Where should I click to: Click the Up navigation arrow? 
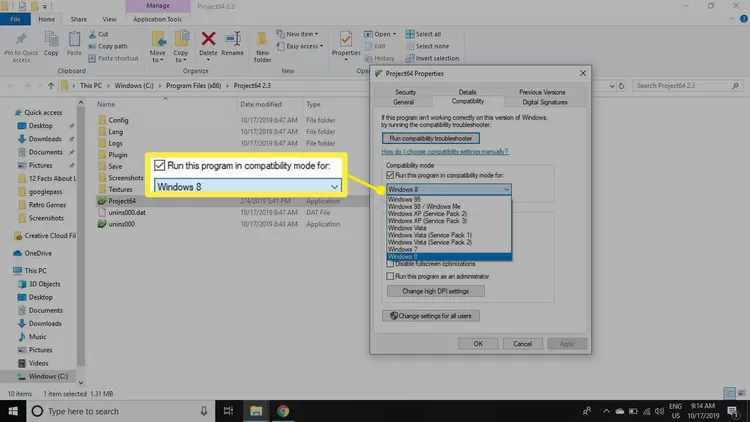coord(51,86)
